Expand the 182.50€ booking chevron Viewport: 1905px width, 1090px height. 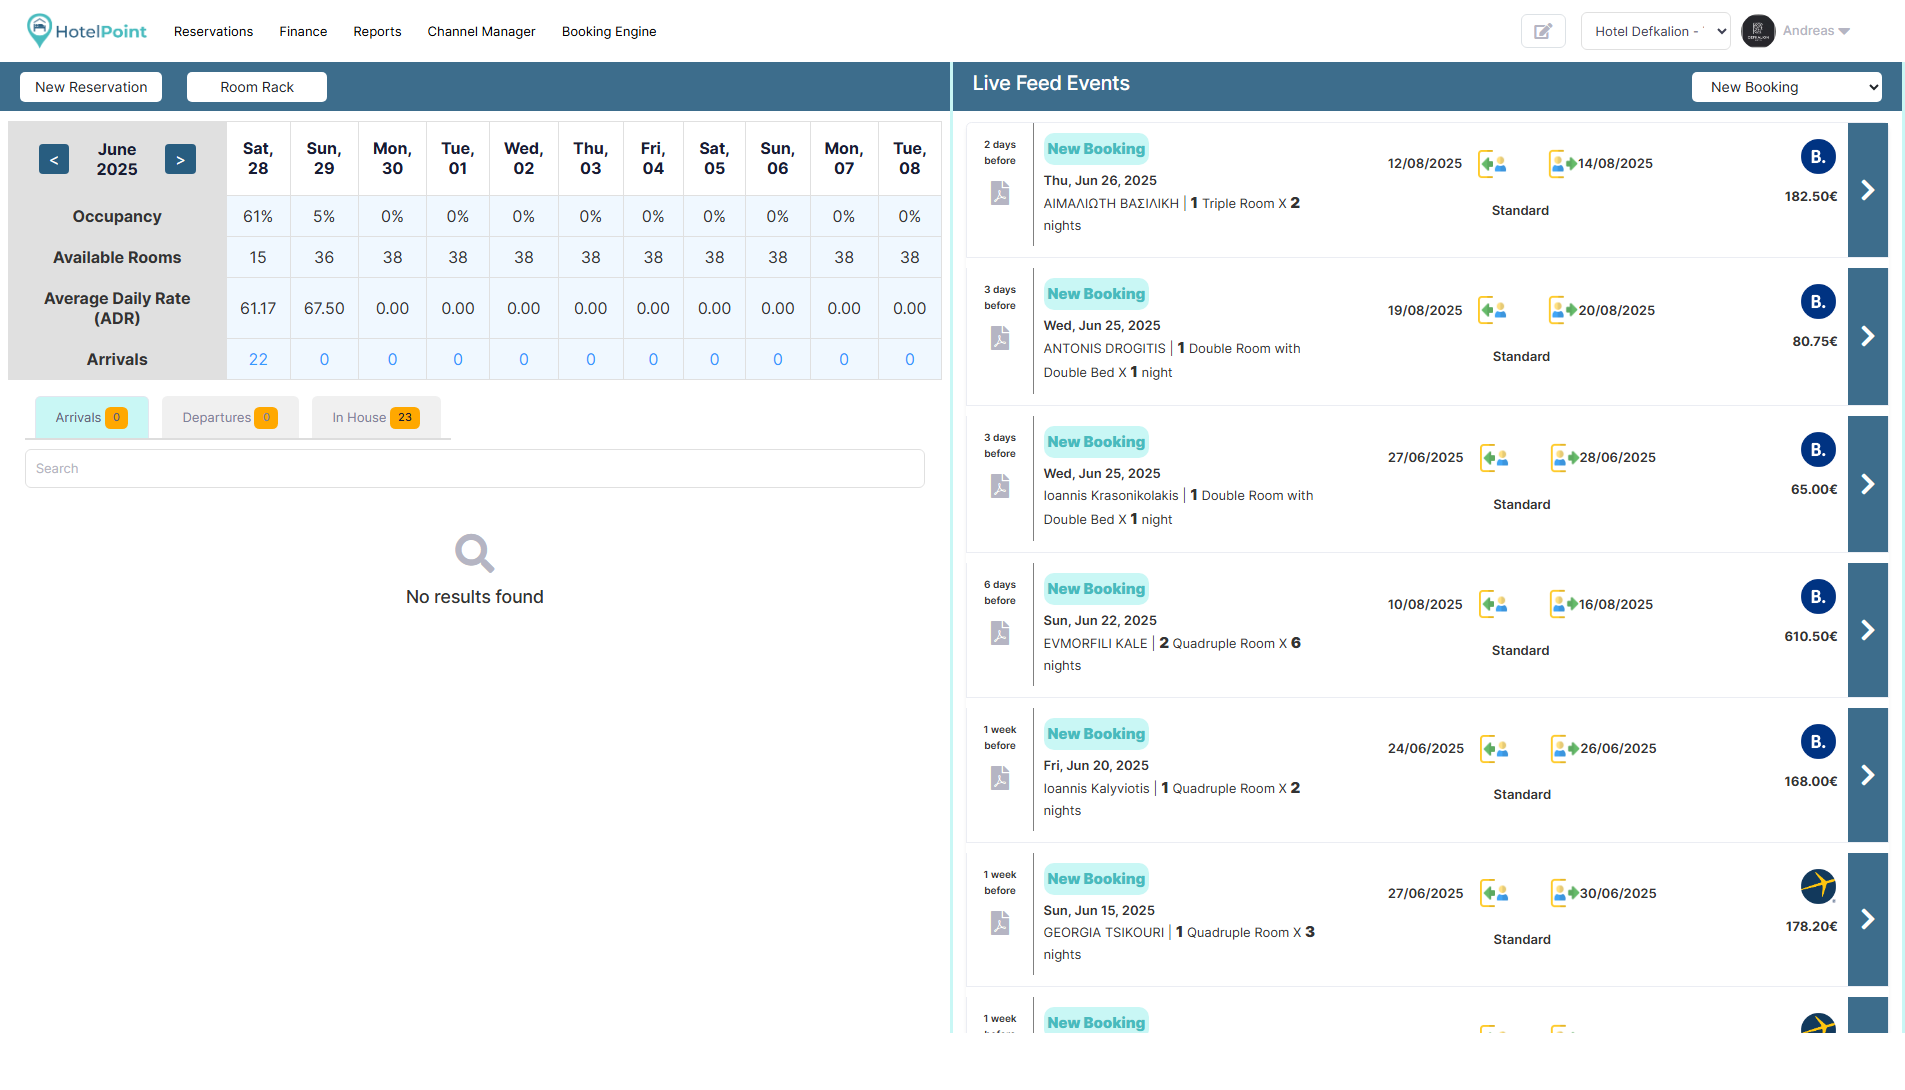click(x=1867, y=190)
